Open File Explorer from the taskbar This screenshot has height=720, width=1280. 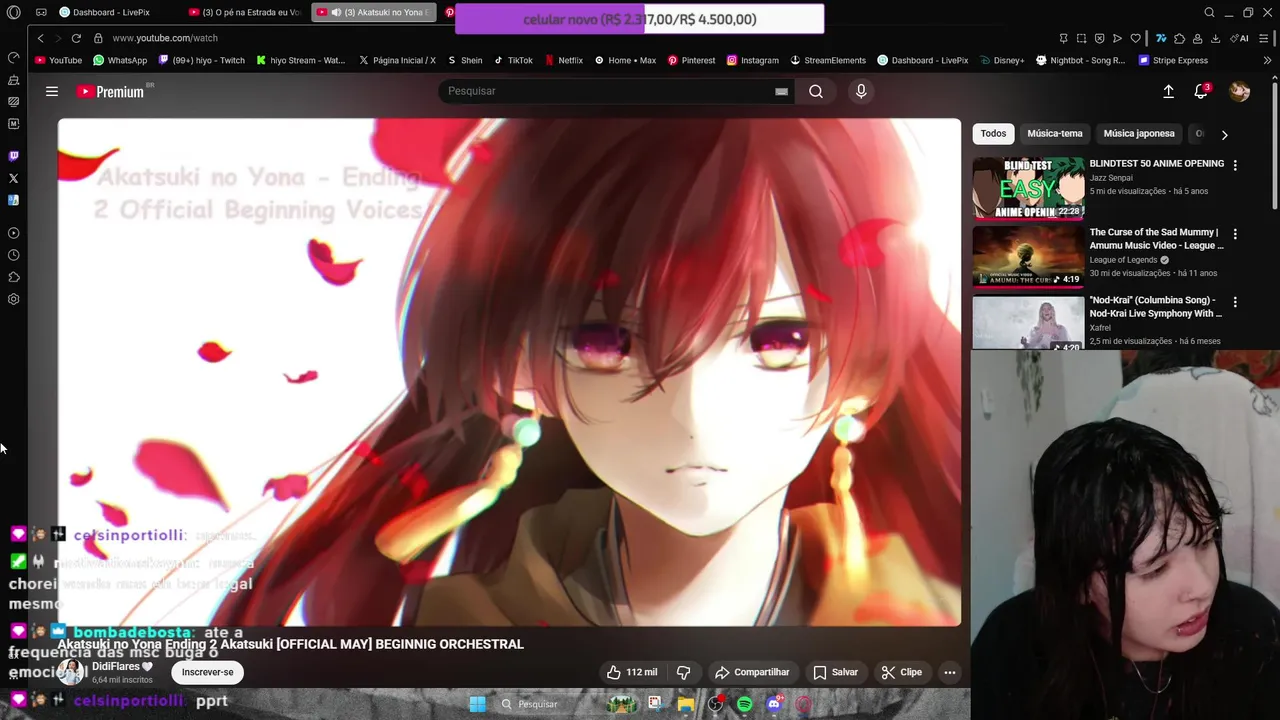685,704
